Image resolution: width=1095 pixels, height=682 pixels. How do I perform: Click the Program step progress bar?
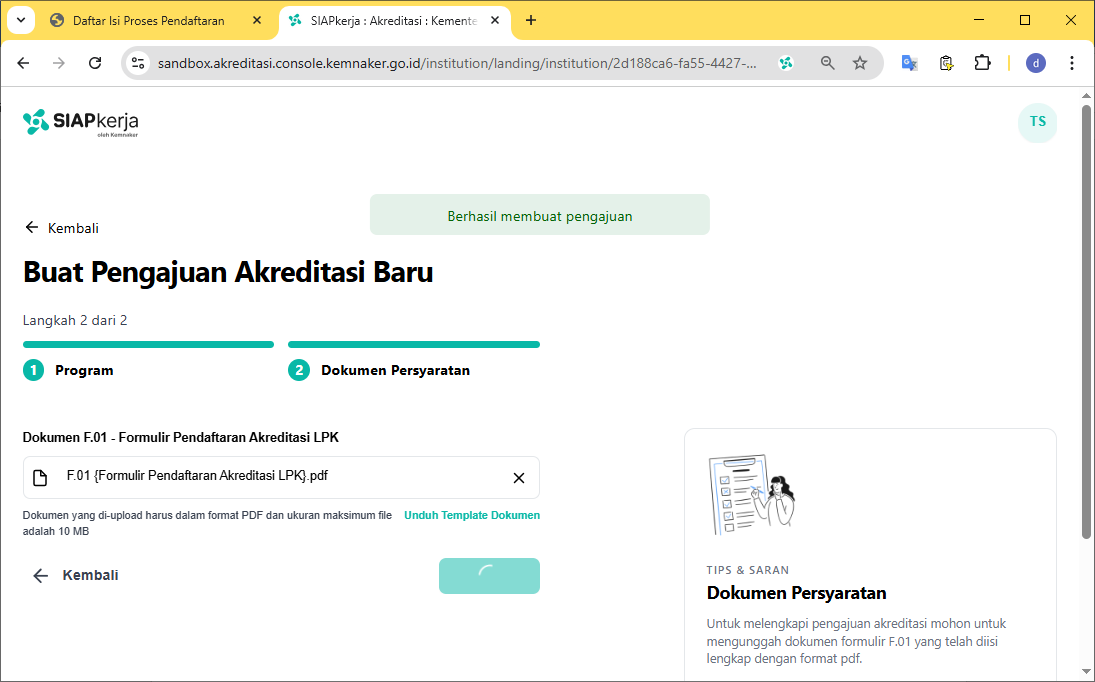(x=148, y=344)
